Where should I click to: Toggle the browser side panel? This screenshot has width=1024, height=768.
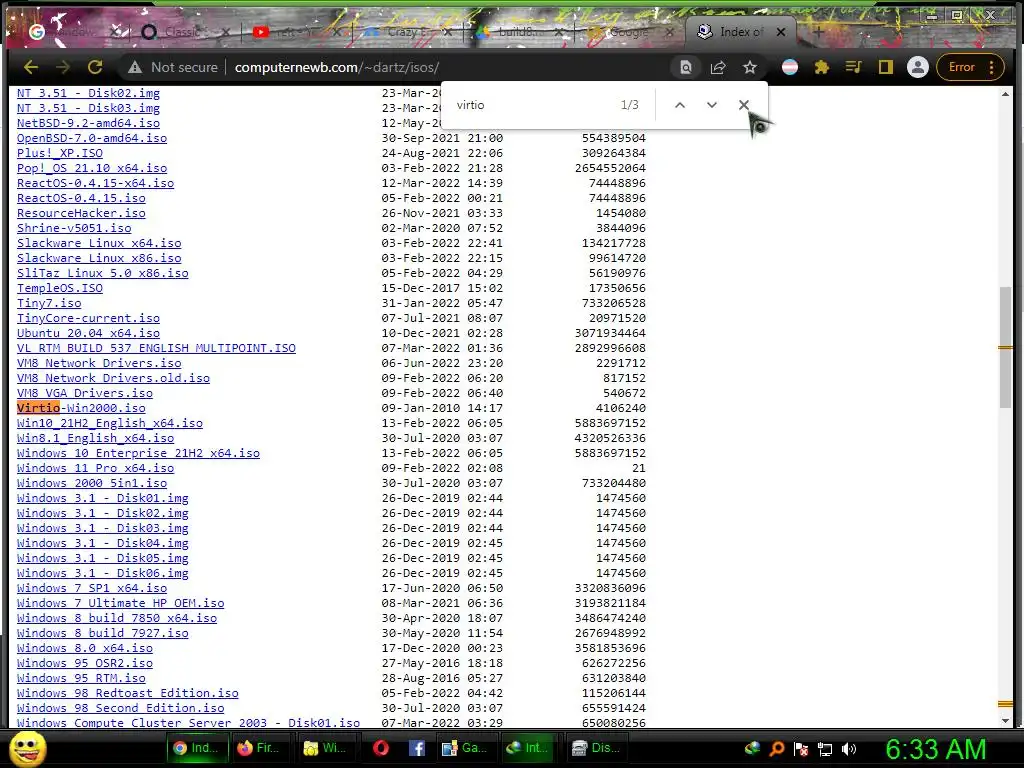pos(886,67)
